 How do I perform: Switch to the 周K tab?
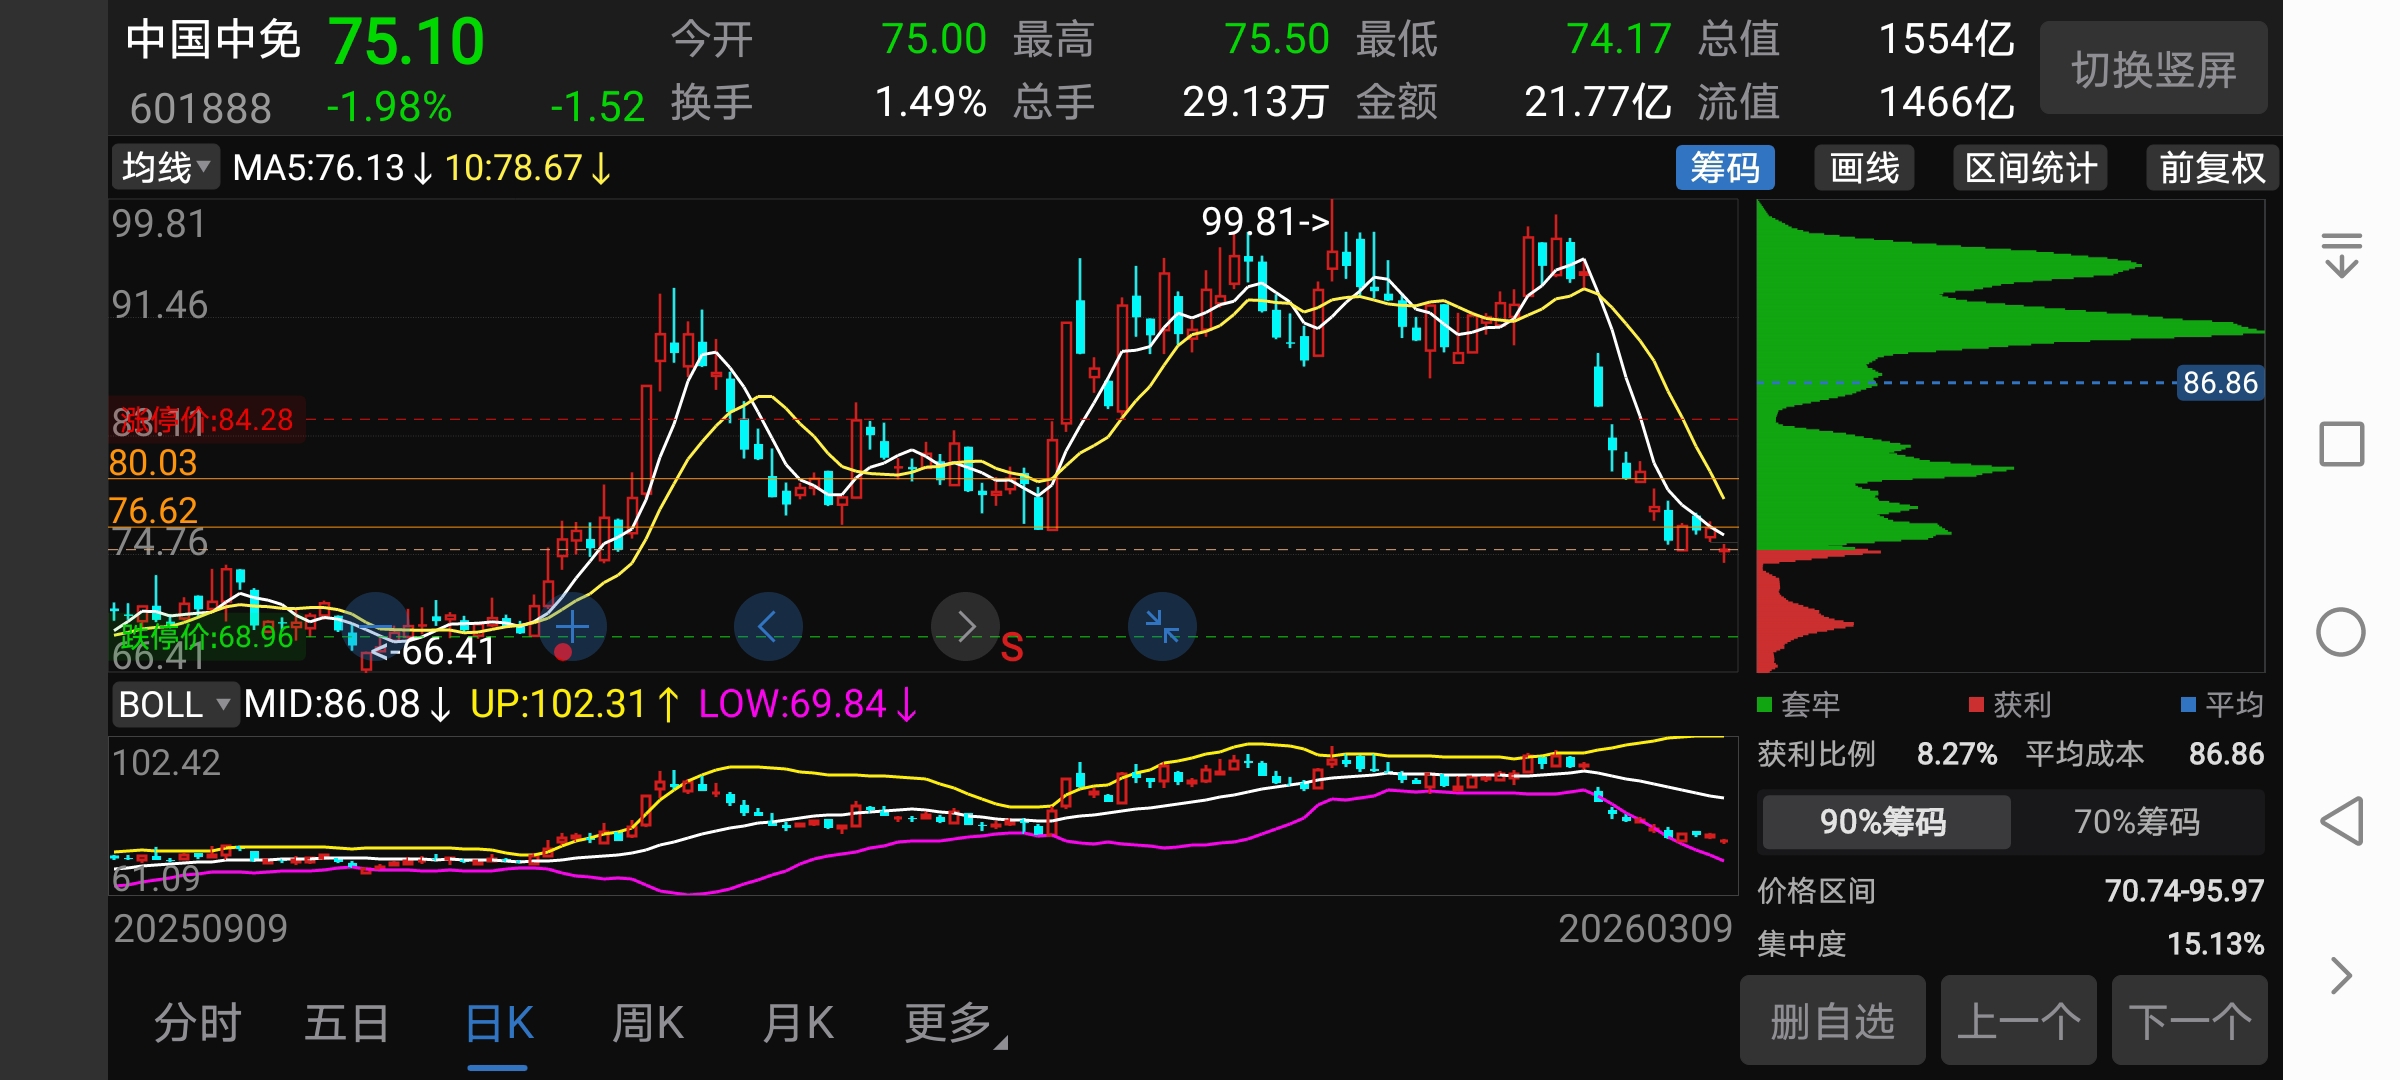[x=648, y=1024]
